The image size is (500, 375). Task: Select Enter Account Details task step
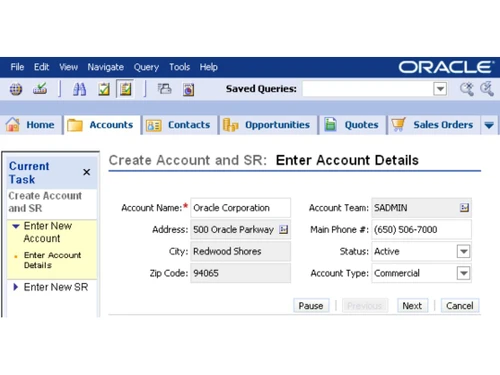pos(52,260)
